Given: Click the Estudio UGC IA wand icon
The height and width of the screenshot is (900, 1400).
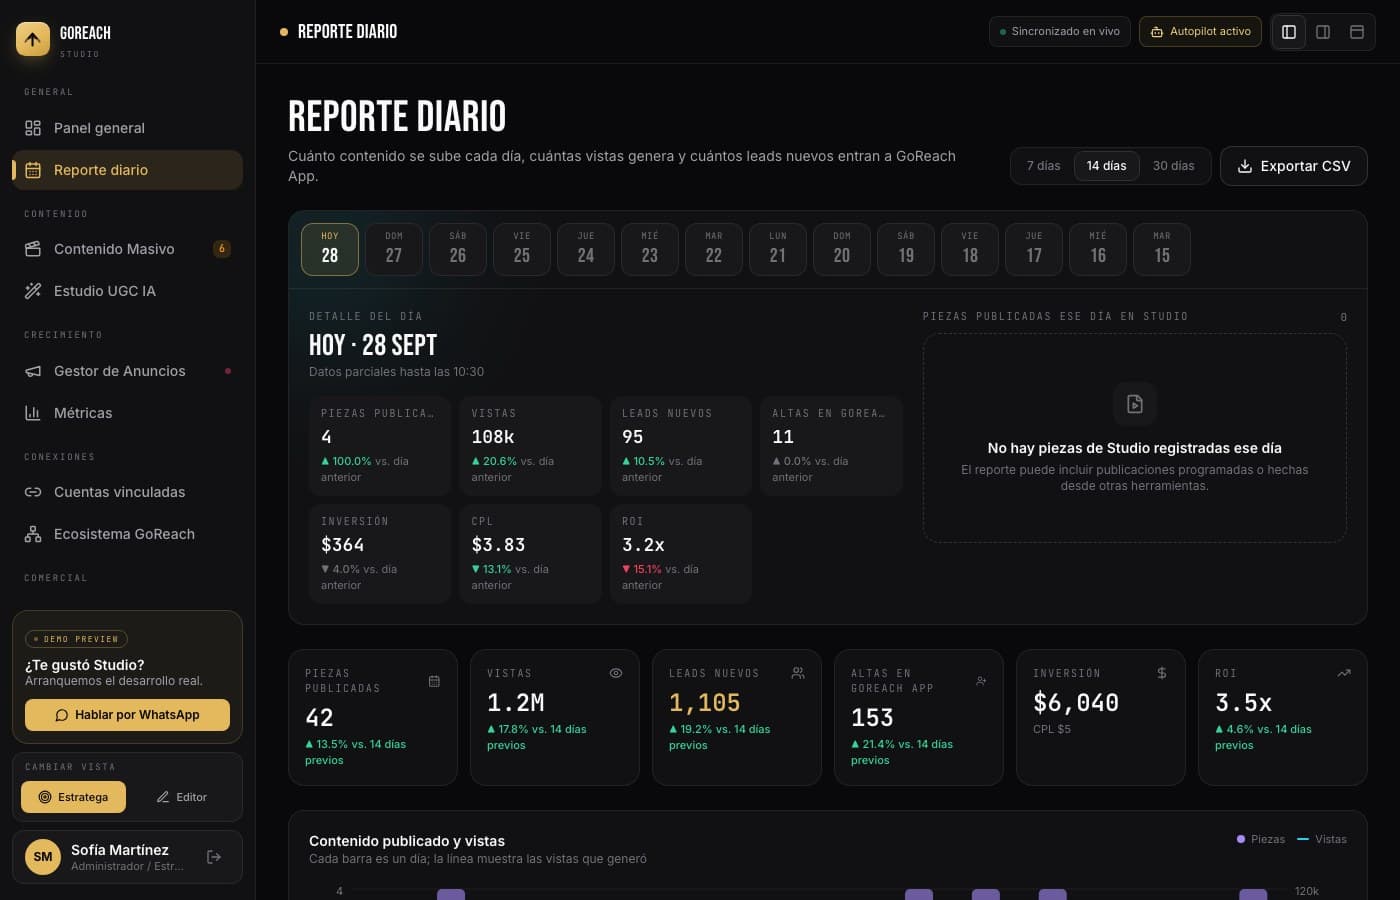Looking at the screenshot, I should tap(33, 291).
